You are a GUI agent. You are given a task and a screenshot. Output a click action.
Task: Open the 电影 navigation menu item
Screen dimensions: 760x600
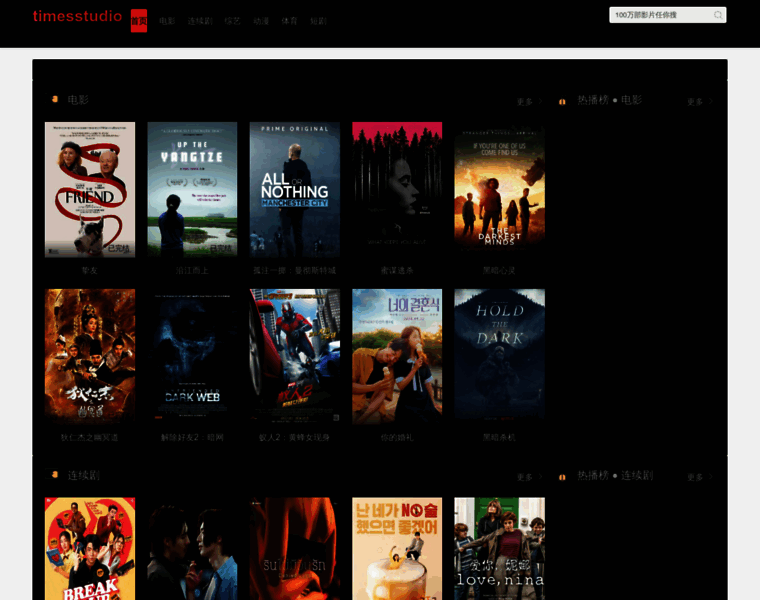(167, 21)
